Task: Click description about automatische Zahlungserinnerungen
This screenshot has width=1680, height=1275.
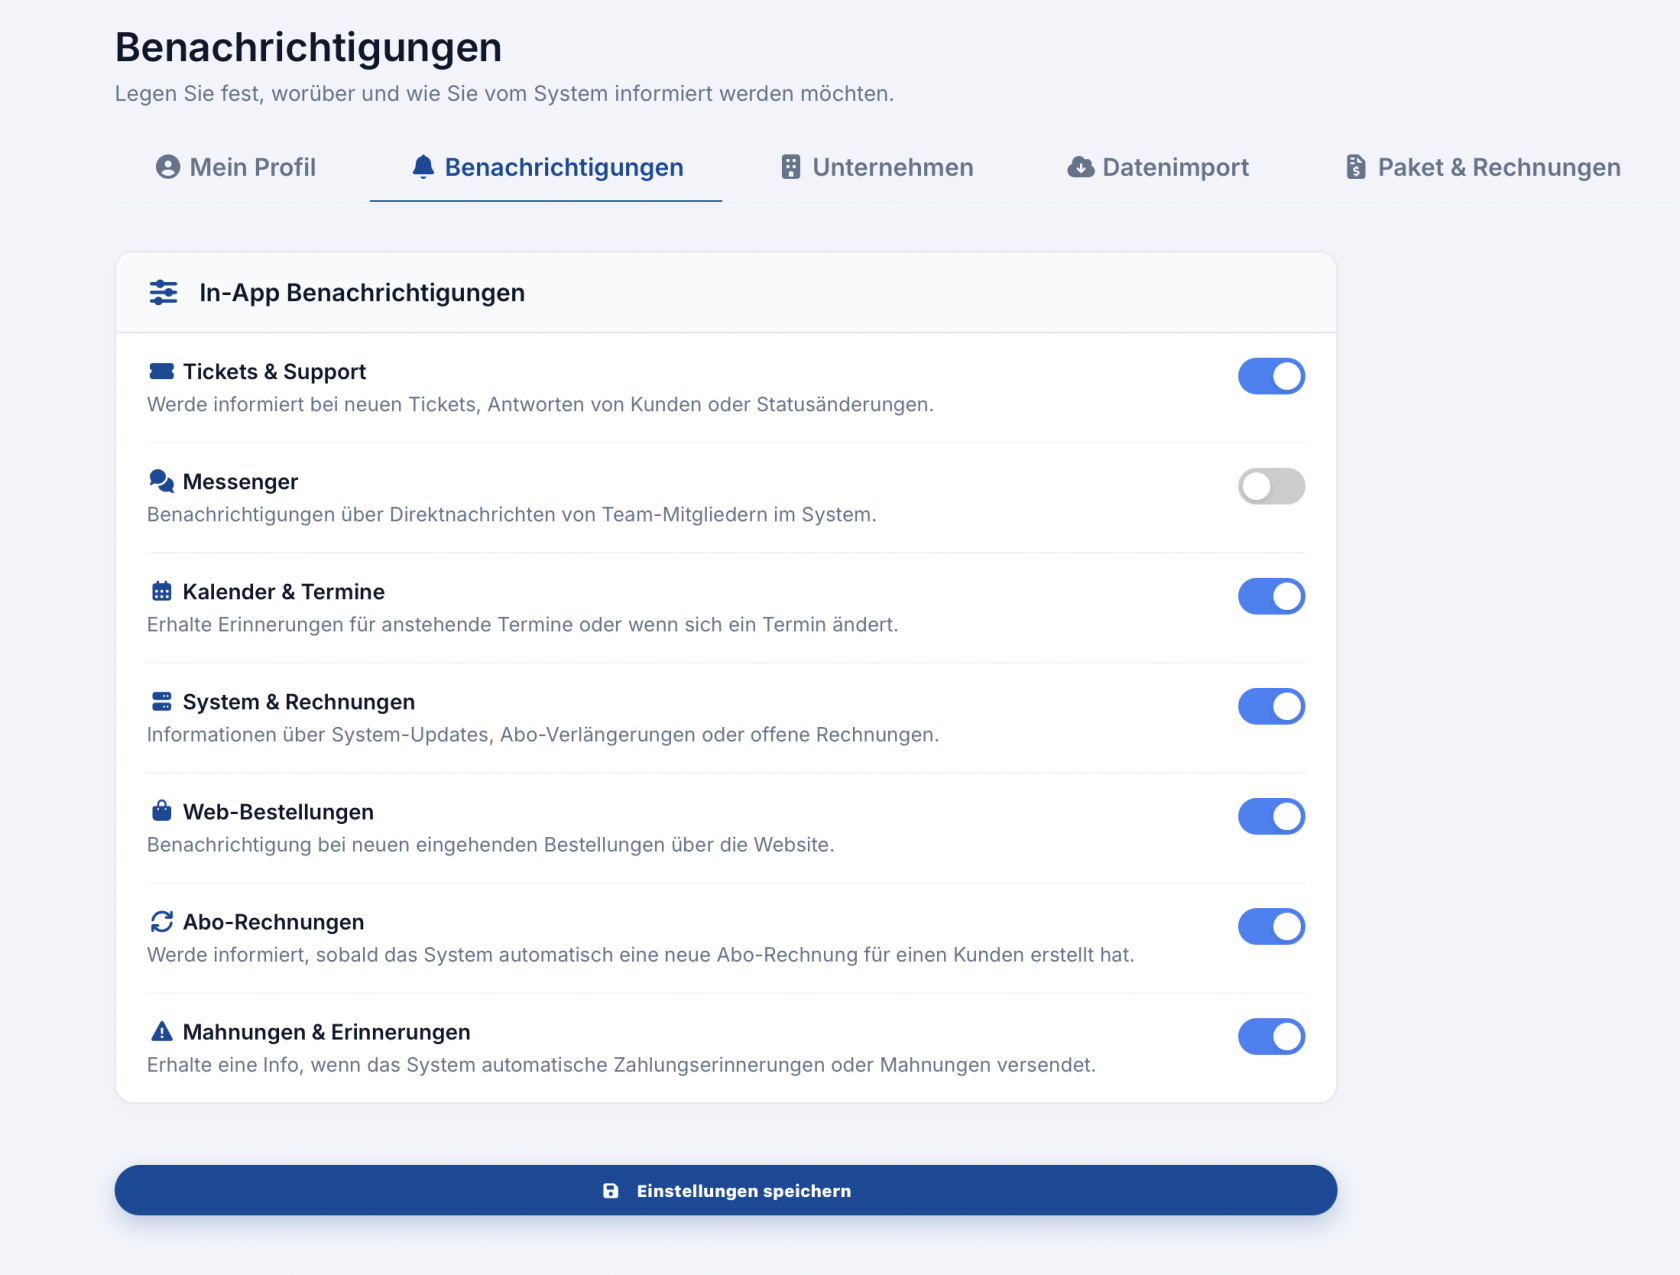Action: click(x=621, y=1065)
